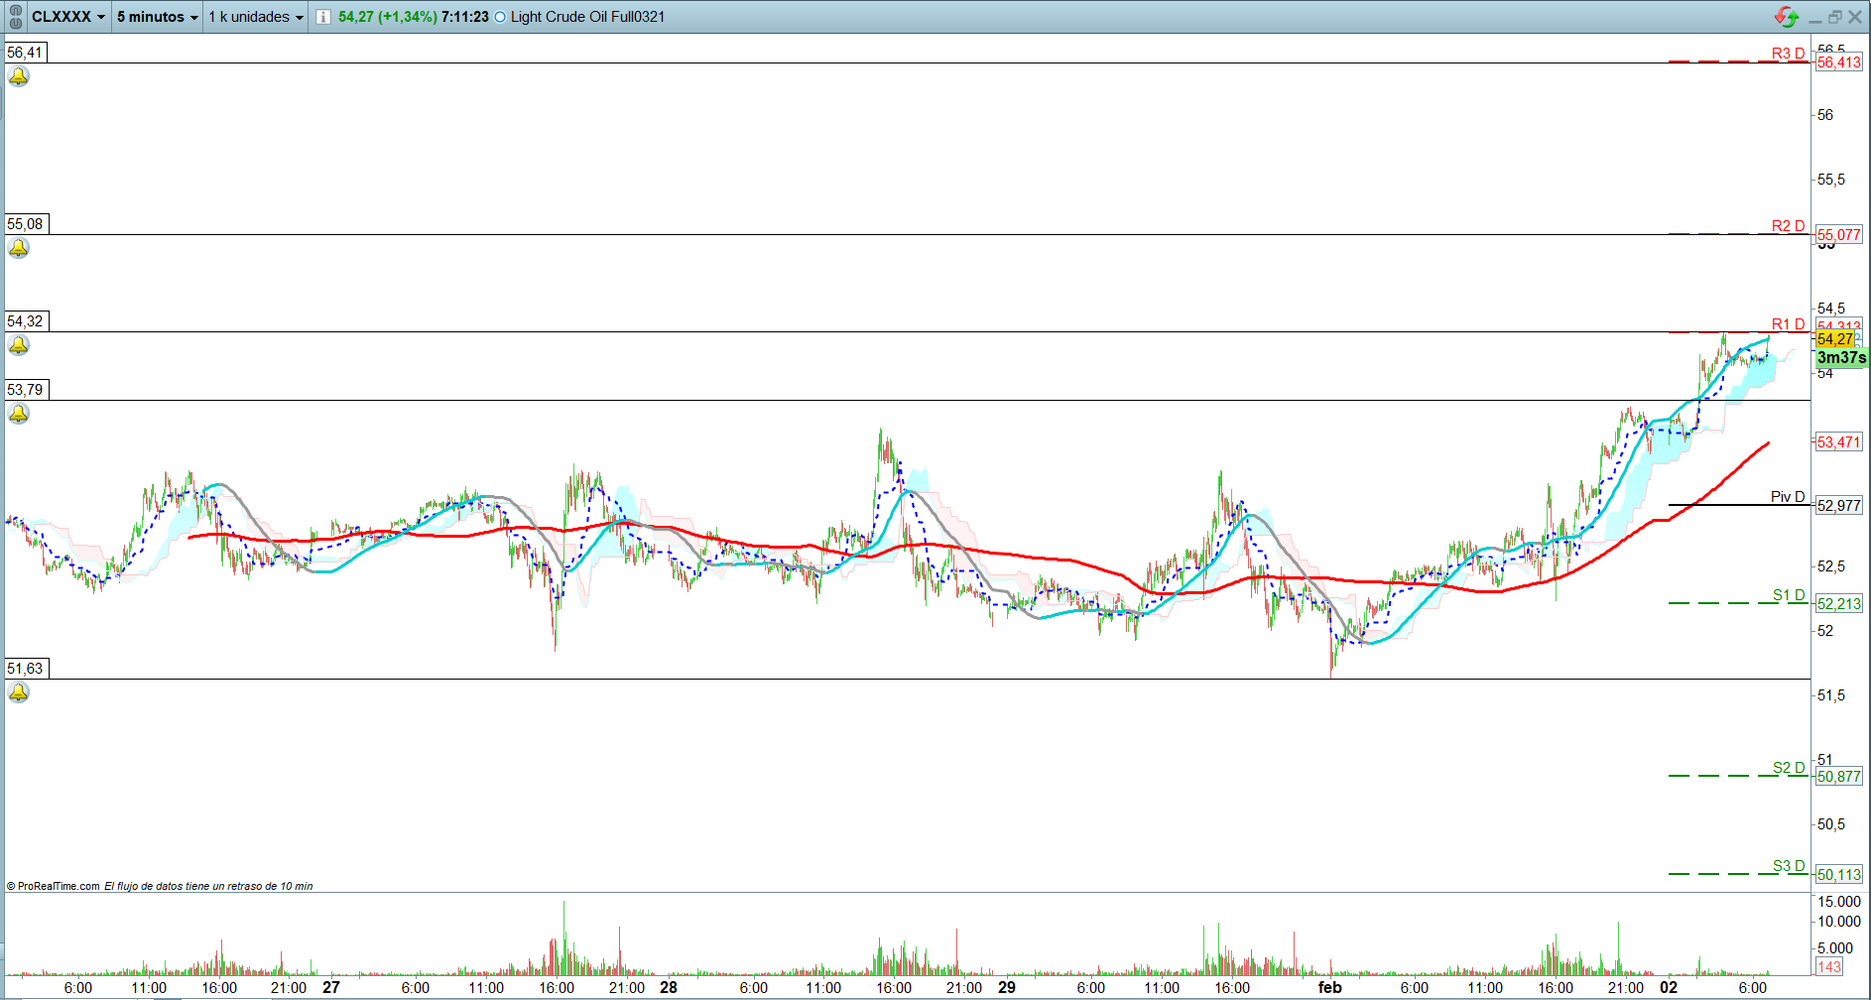
Task: Click the 56,41 price level label
Action: click(26, 53)
